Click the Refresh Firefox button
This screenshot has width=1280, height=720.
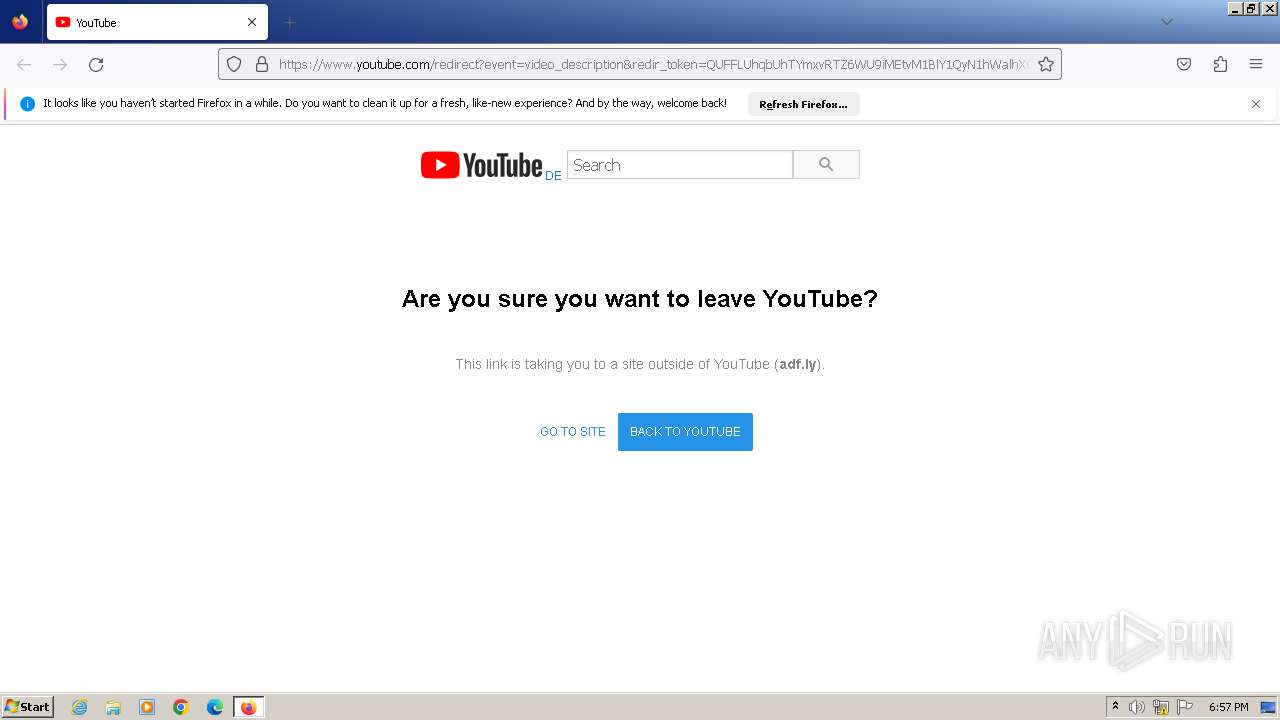point(803,104)
